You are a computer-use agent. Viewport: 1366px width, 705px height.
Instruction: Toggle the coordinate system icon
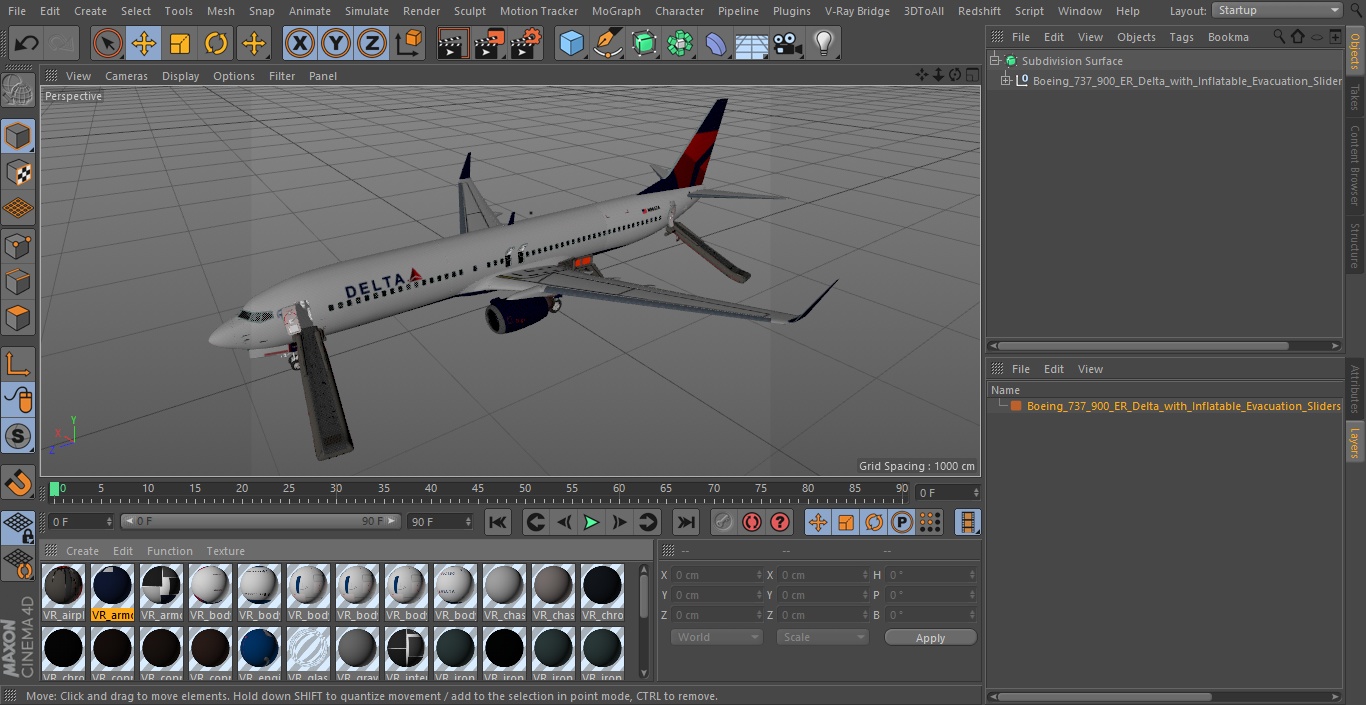[409, 43]
